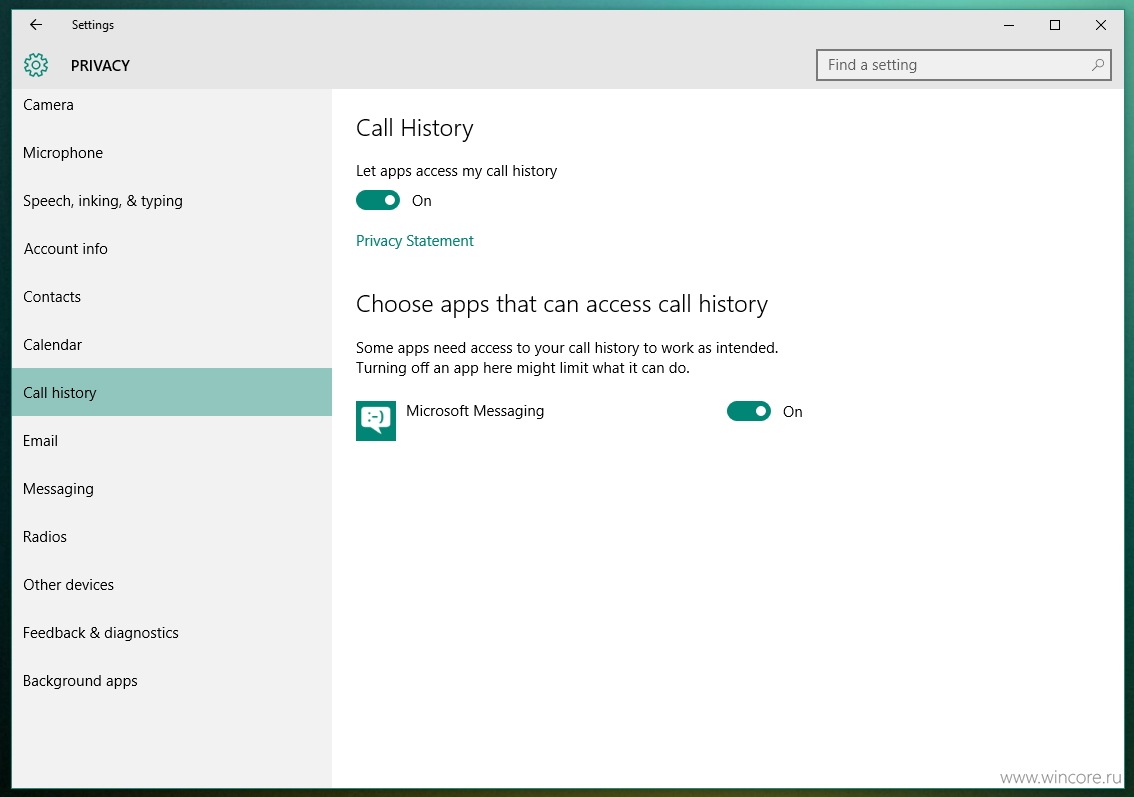This screenshot has height=797, width=1134.
Task: Open the Email privacy settings
Action: click(171, 440)
